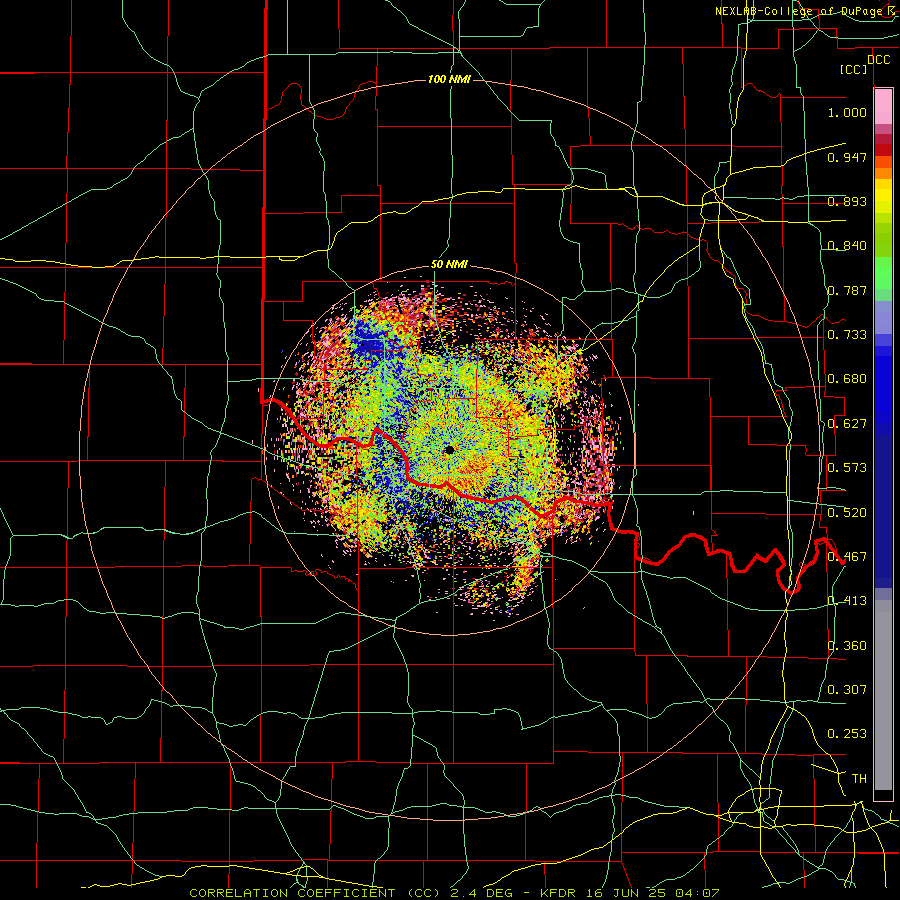Click the radar site dot at center
900x900 pixels.
pos(449,450)
